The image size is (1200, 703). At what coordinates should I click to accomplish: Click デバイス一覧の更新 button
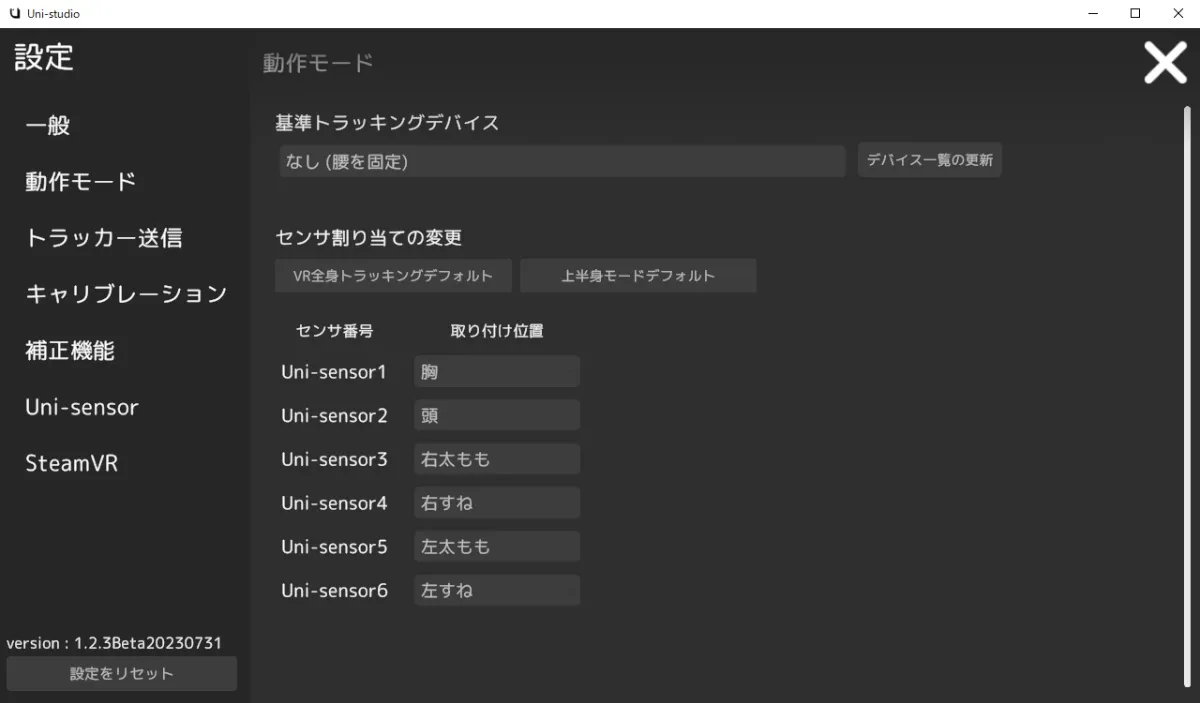[x=929, y=160]
